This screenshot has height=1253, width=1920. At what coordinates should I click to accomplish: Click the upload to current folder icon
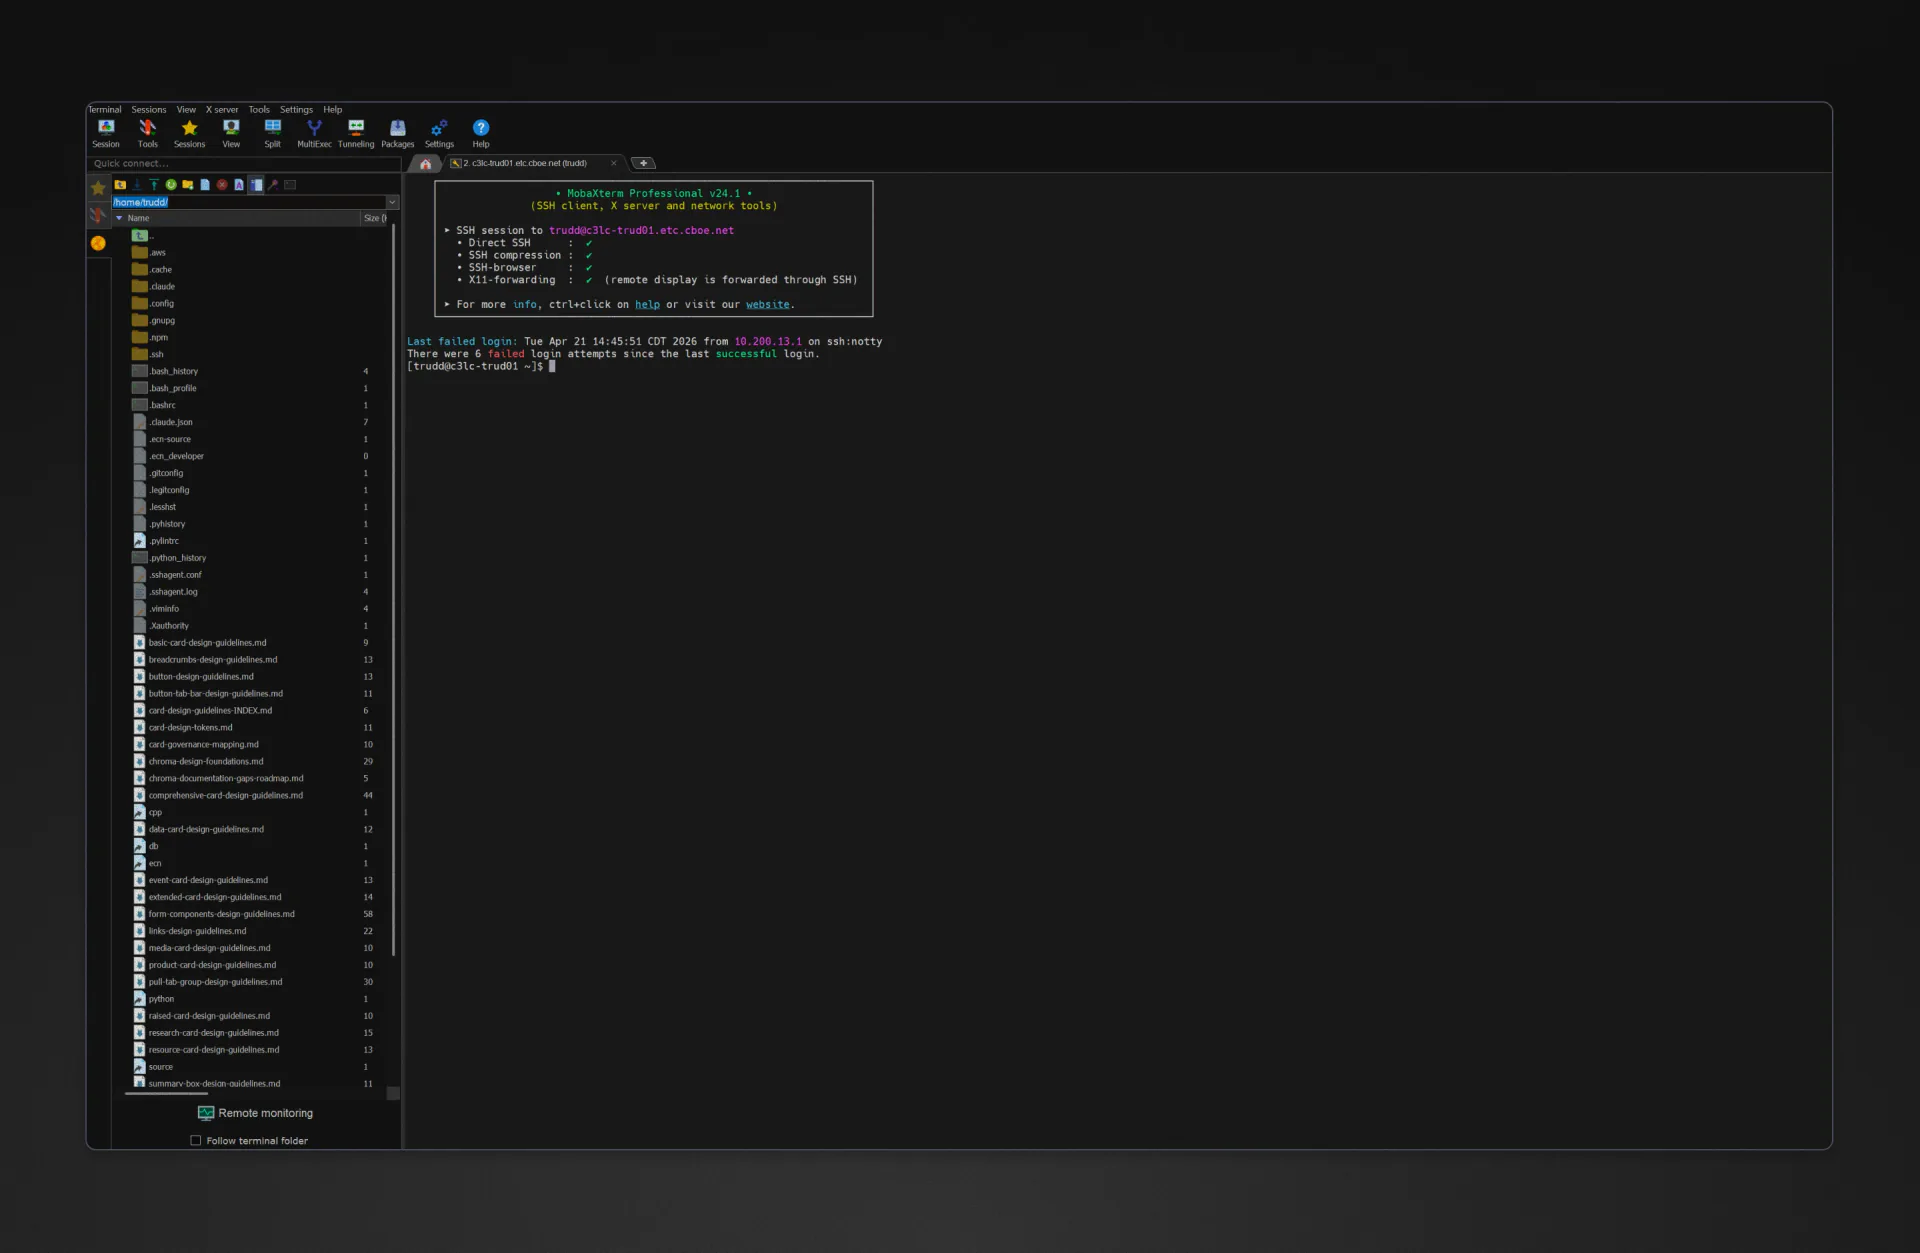154,185
